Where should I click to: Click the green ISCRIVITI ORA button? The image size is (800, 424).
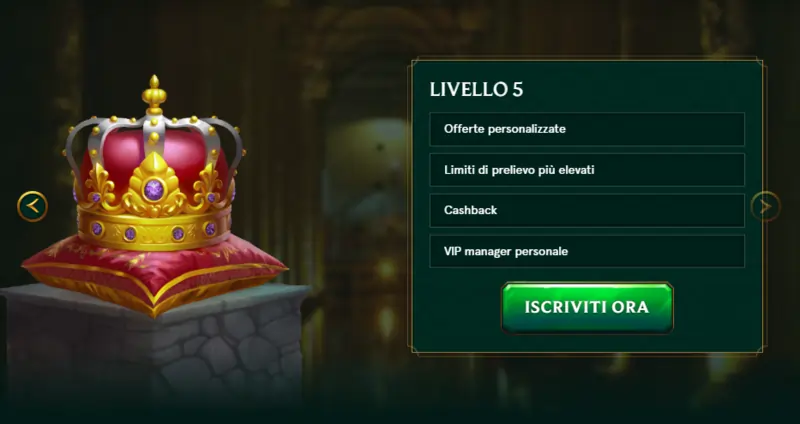pyautogui.click(x=587, y=308)
